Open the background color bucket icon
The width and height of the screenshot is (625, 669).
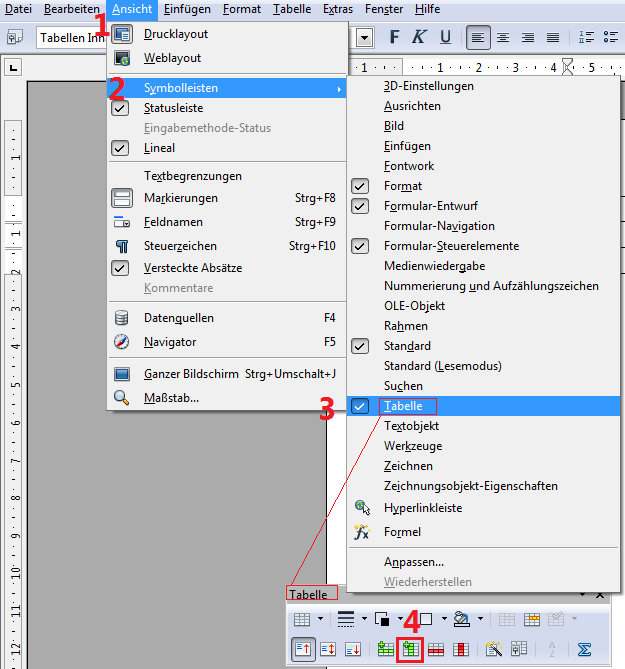[458, 620]
